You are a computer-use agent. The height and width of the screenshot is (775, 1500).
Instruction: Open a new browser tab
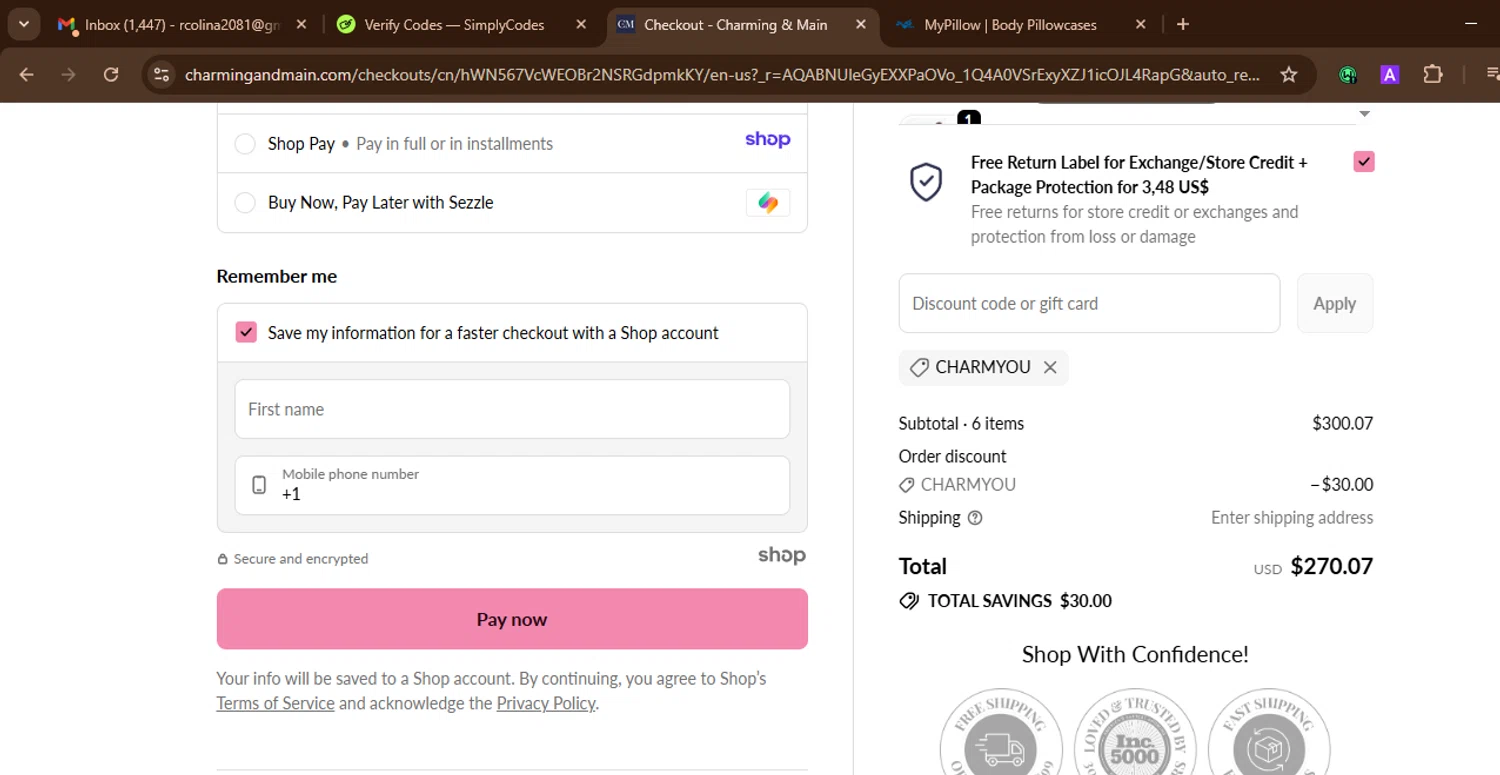pyautogui.click(x=1183, y=25)
